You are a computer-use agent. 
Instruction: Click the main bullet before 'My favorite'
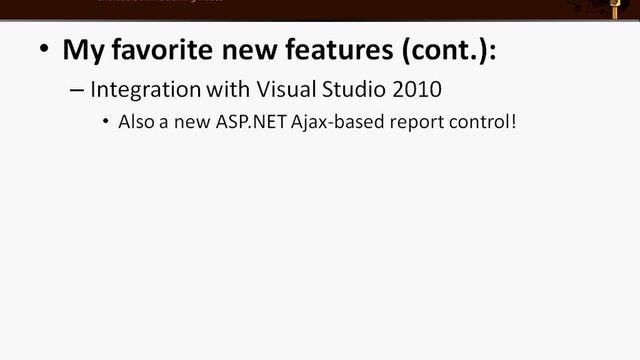[x=44, y=49]
